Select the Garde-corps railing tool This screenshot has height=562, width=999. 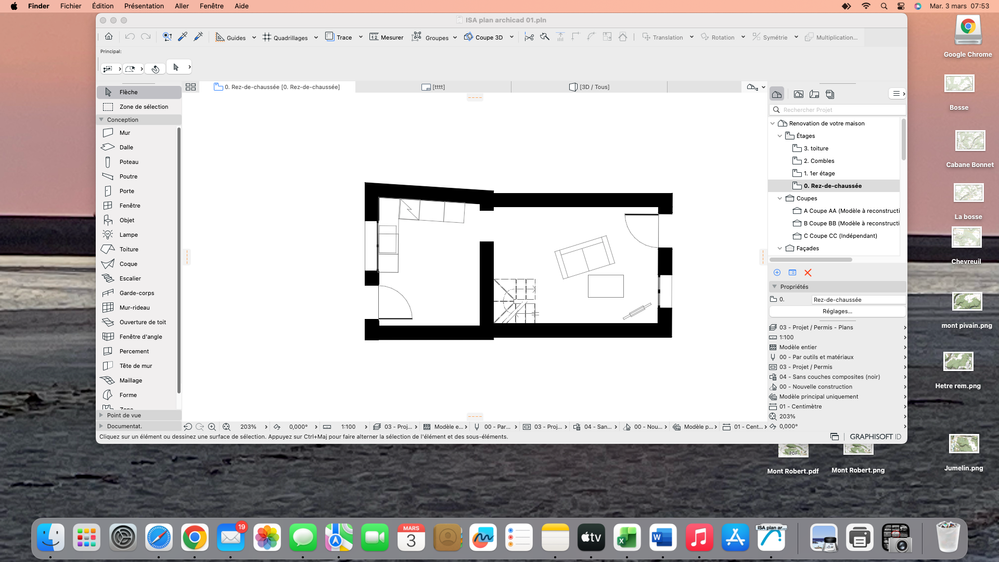click(x=139, y=293)
